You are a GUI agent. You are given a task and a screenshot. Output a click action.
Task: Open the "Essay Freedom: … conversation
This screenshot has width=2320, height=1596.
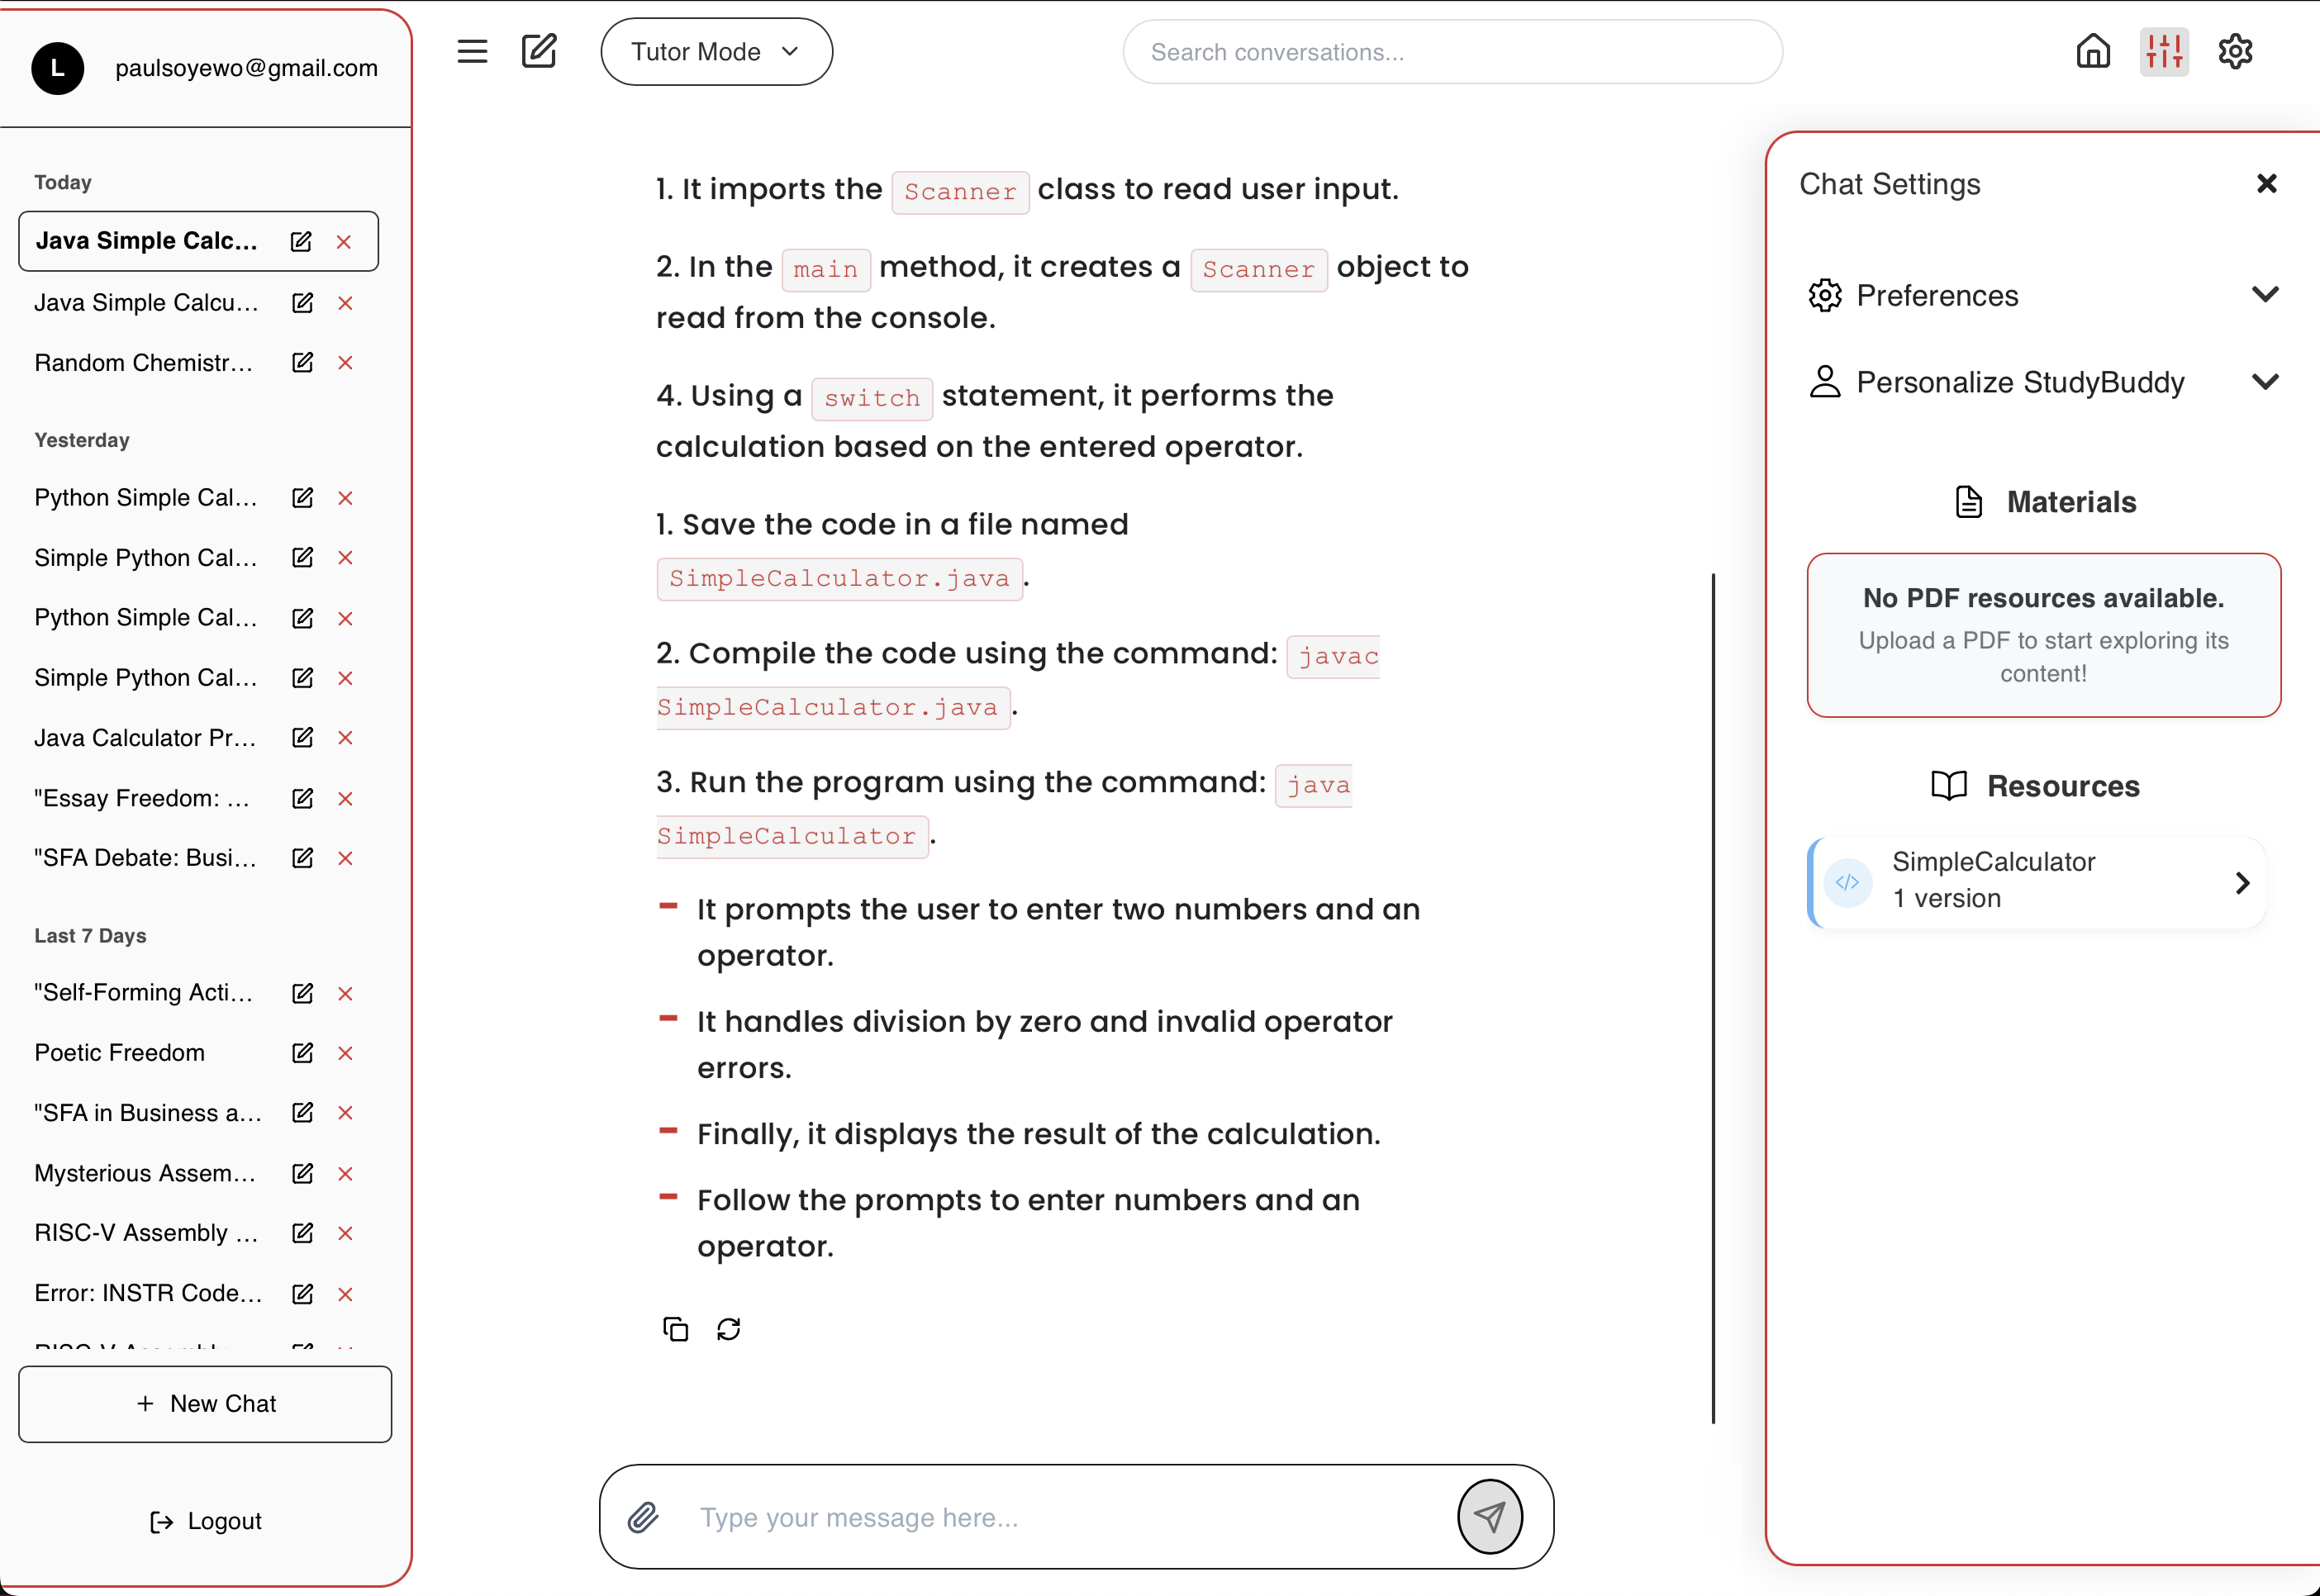[143, 798]
